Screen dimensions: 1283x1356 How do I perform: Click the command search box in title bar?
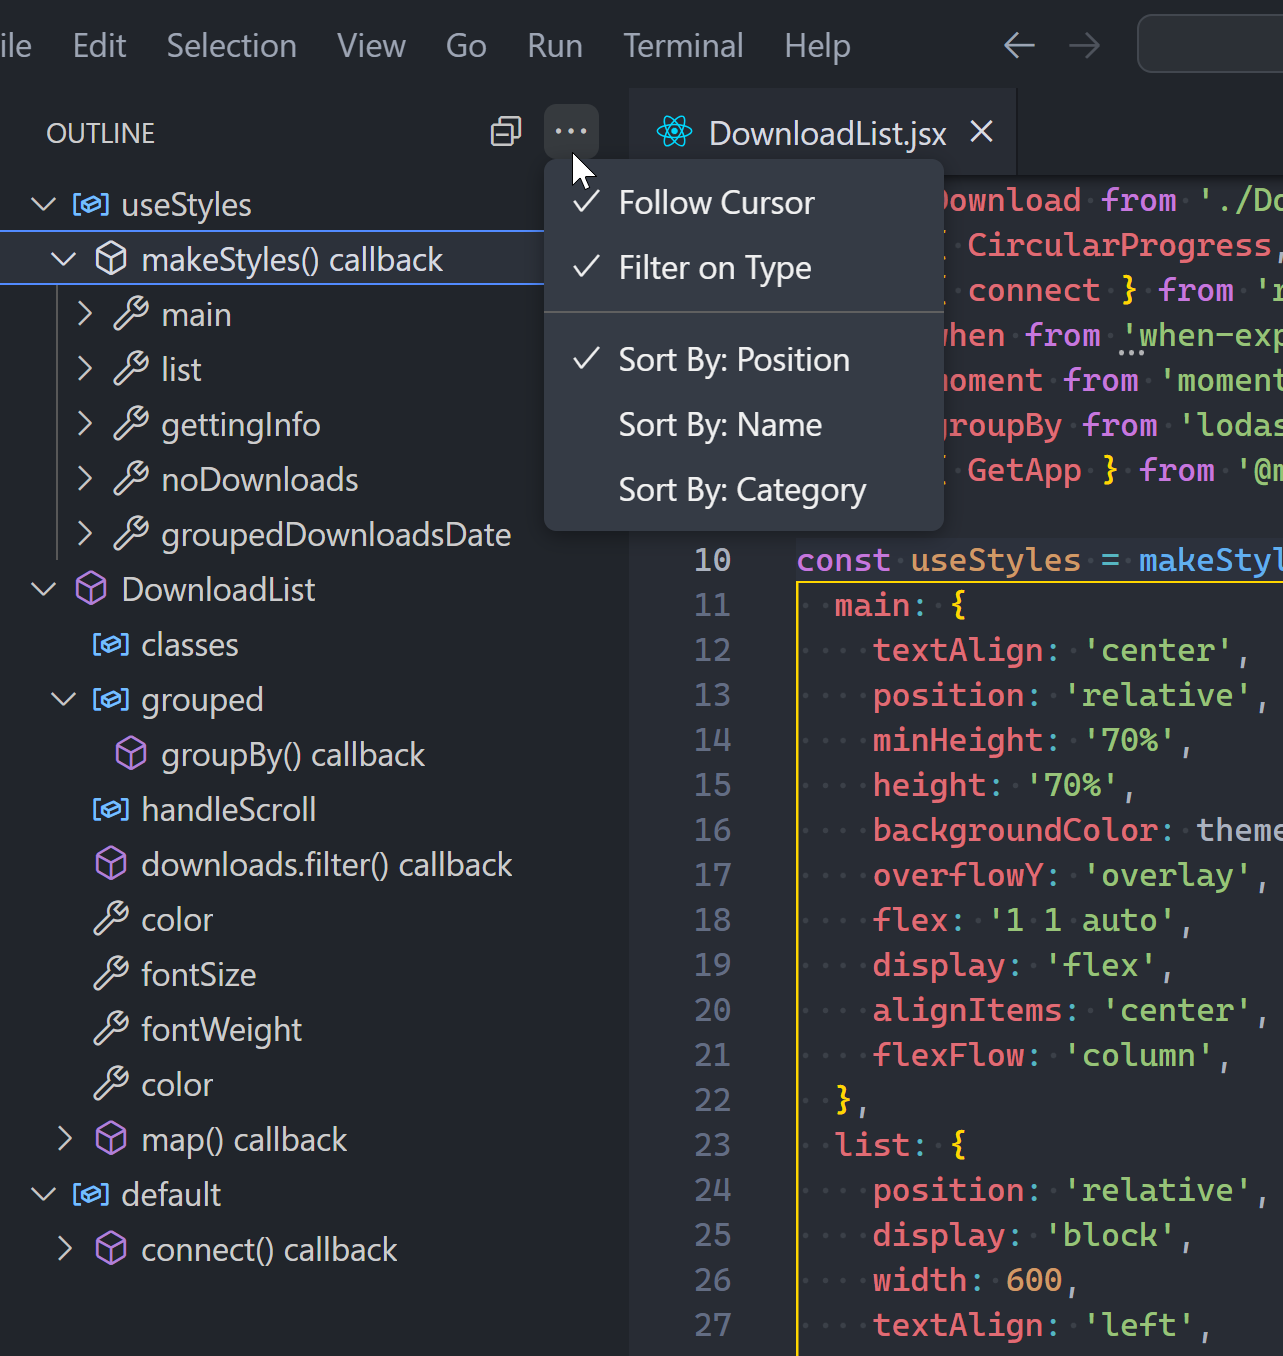pyautogui.click(x=1210, y=44)
